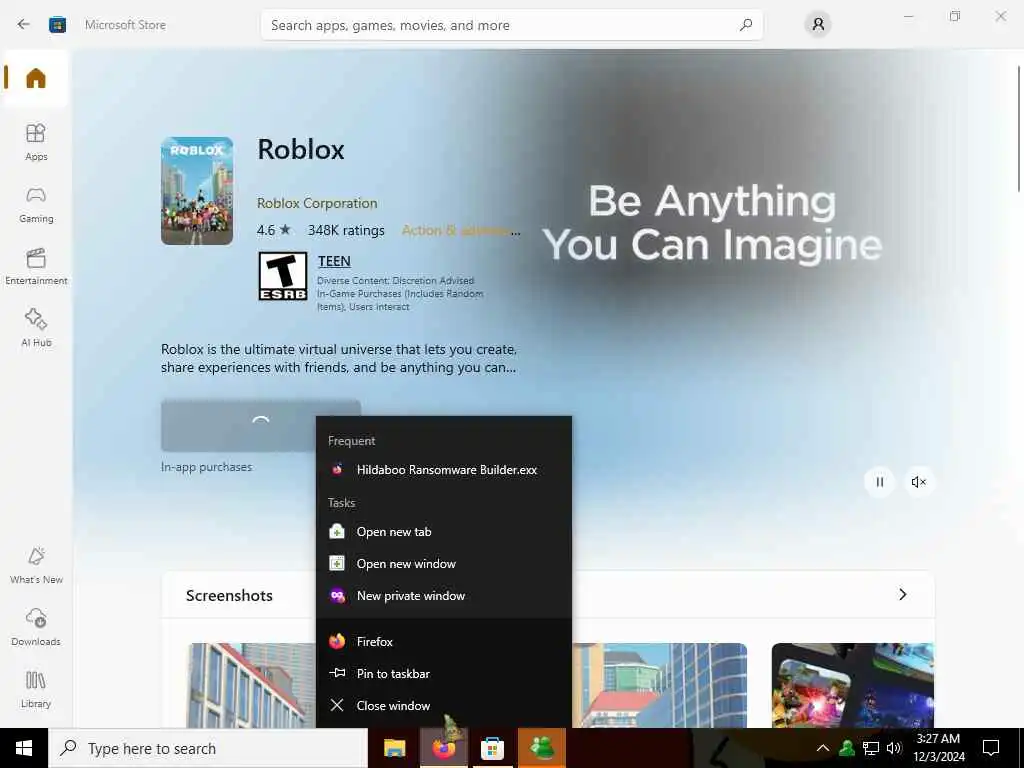Open the Action & adventure category link

pyautogui.click(x=460, y=231)
